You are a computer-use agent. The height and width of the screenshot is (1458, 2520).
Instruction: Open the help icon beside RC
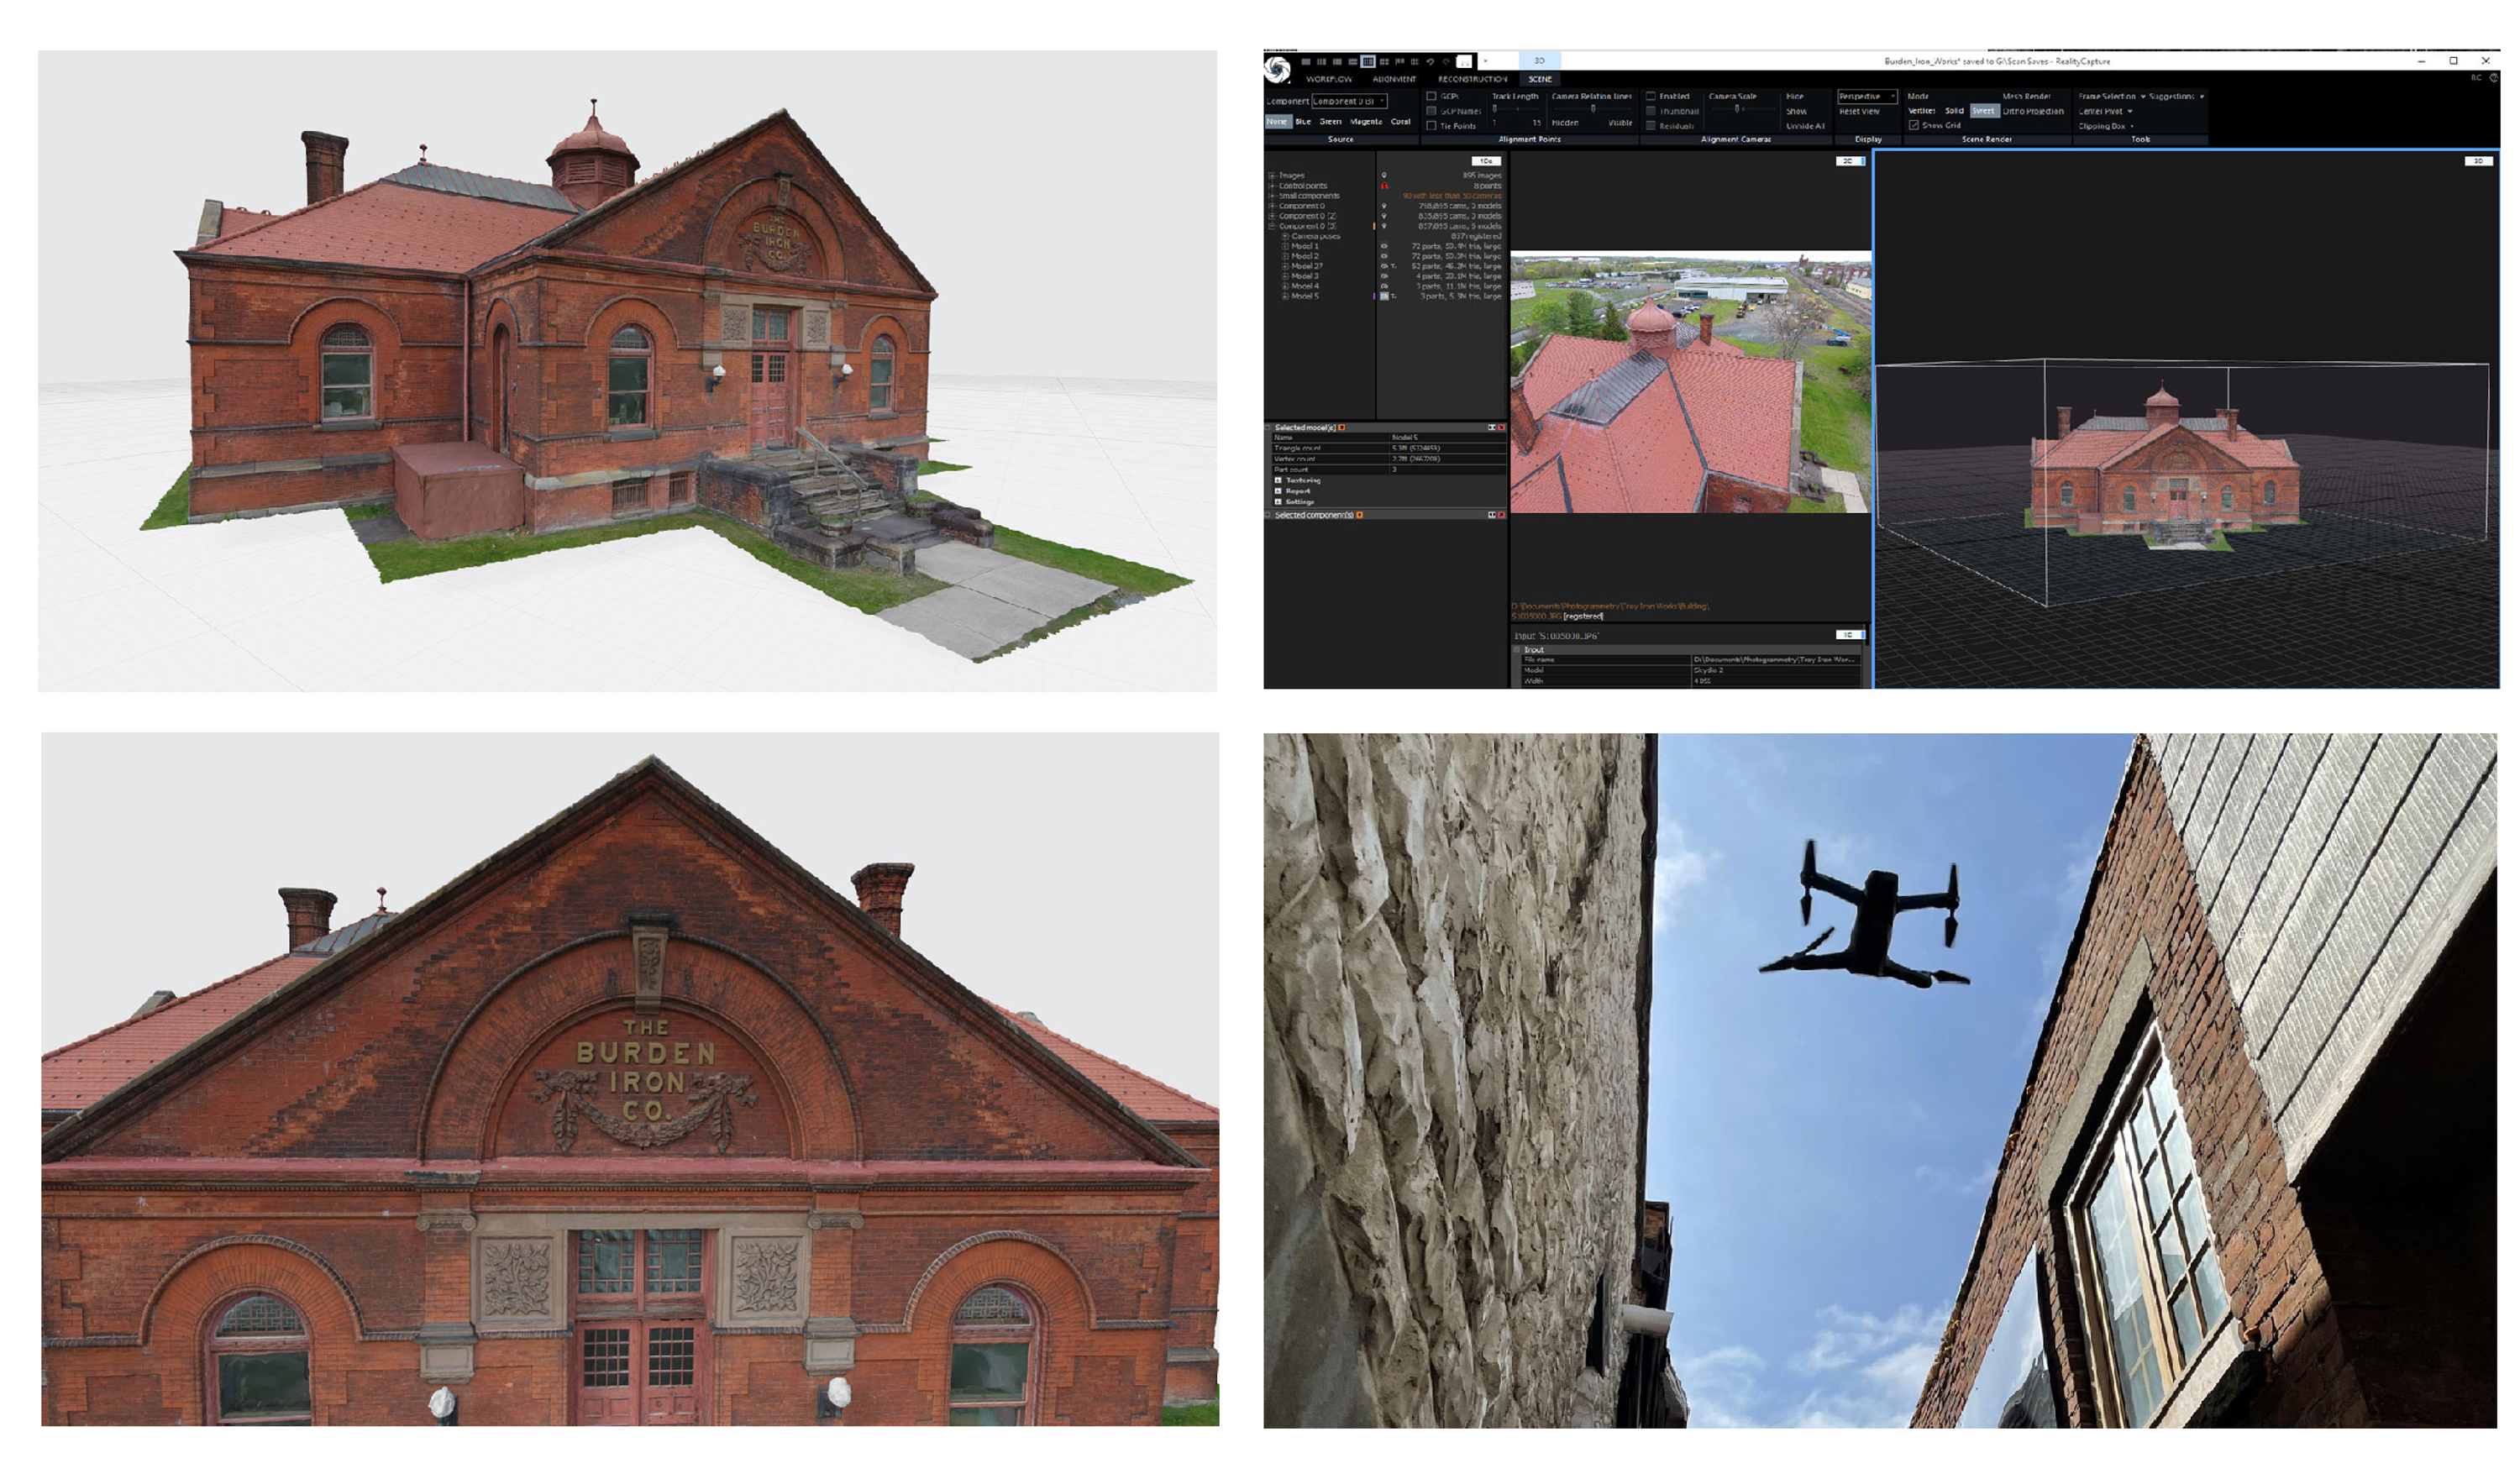(x=2492, y=78)
